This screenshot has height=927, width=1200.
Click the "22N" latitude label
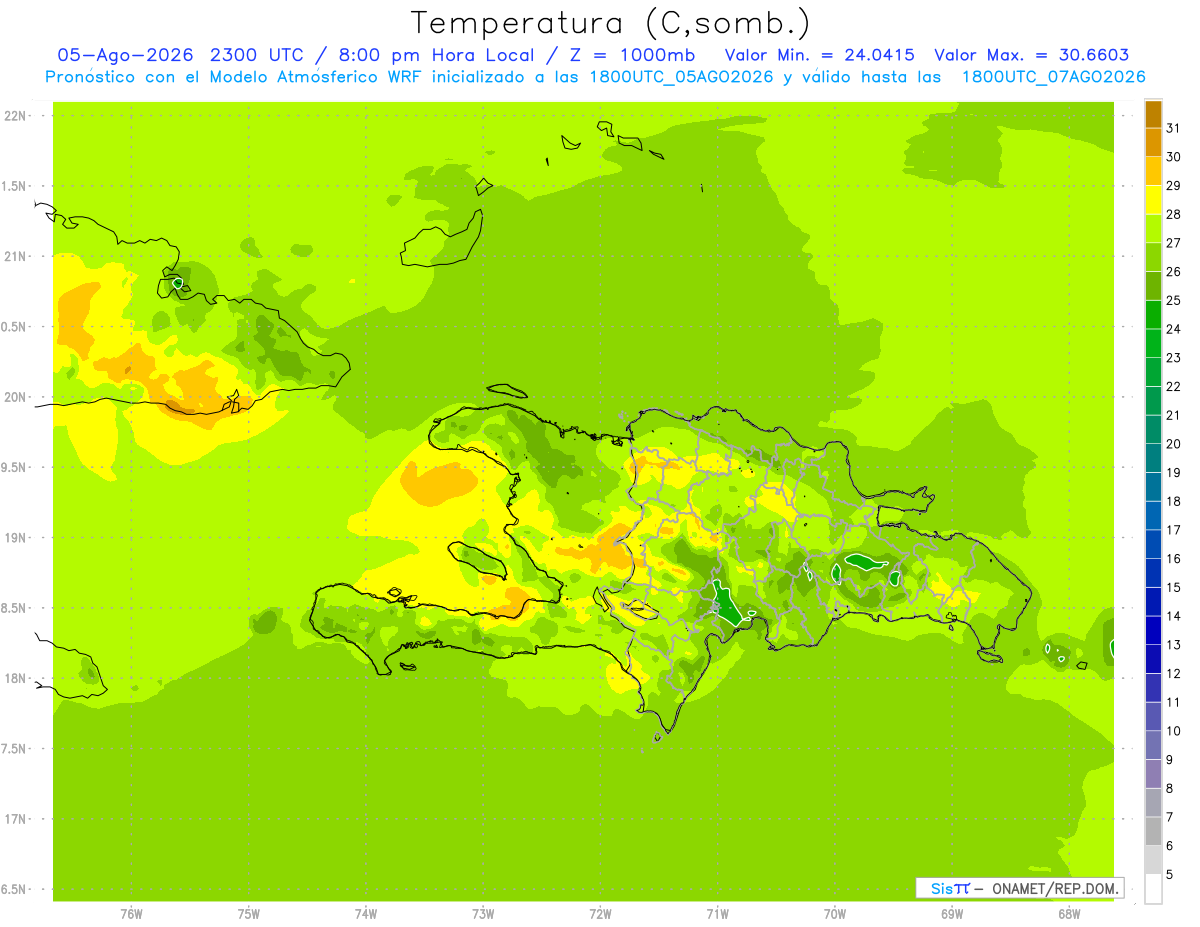pos(15,116)
